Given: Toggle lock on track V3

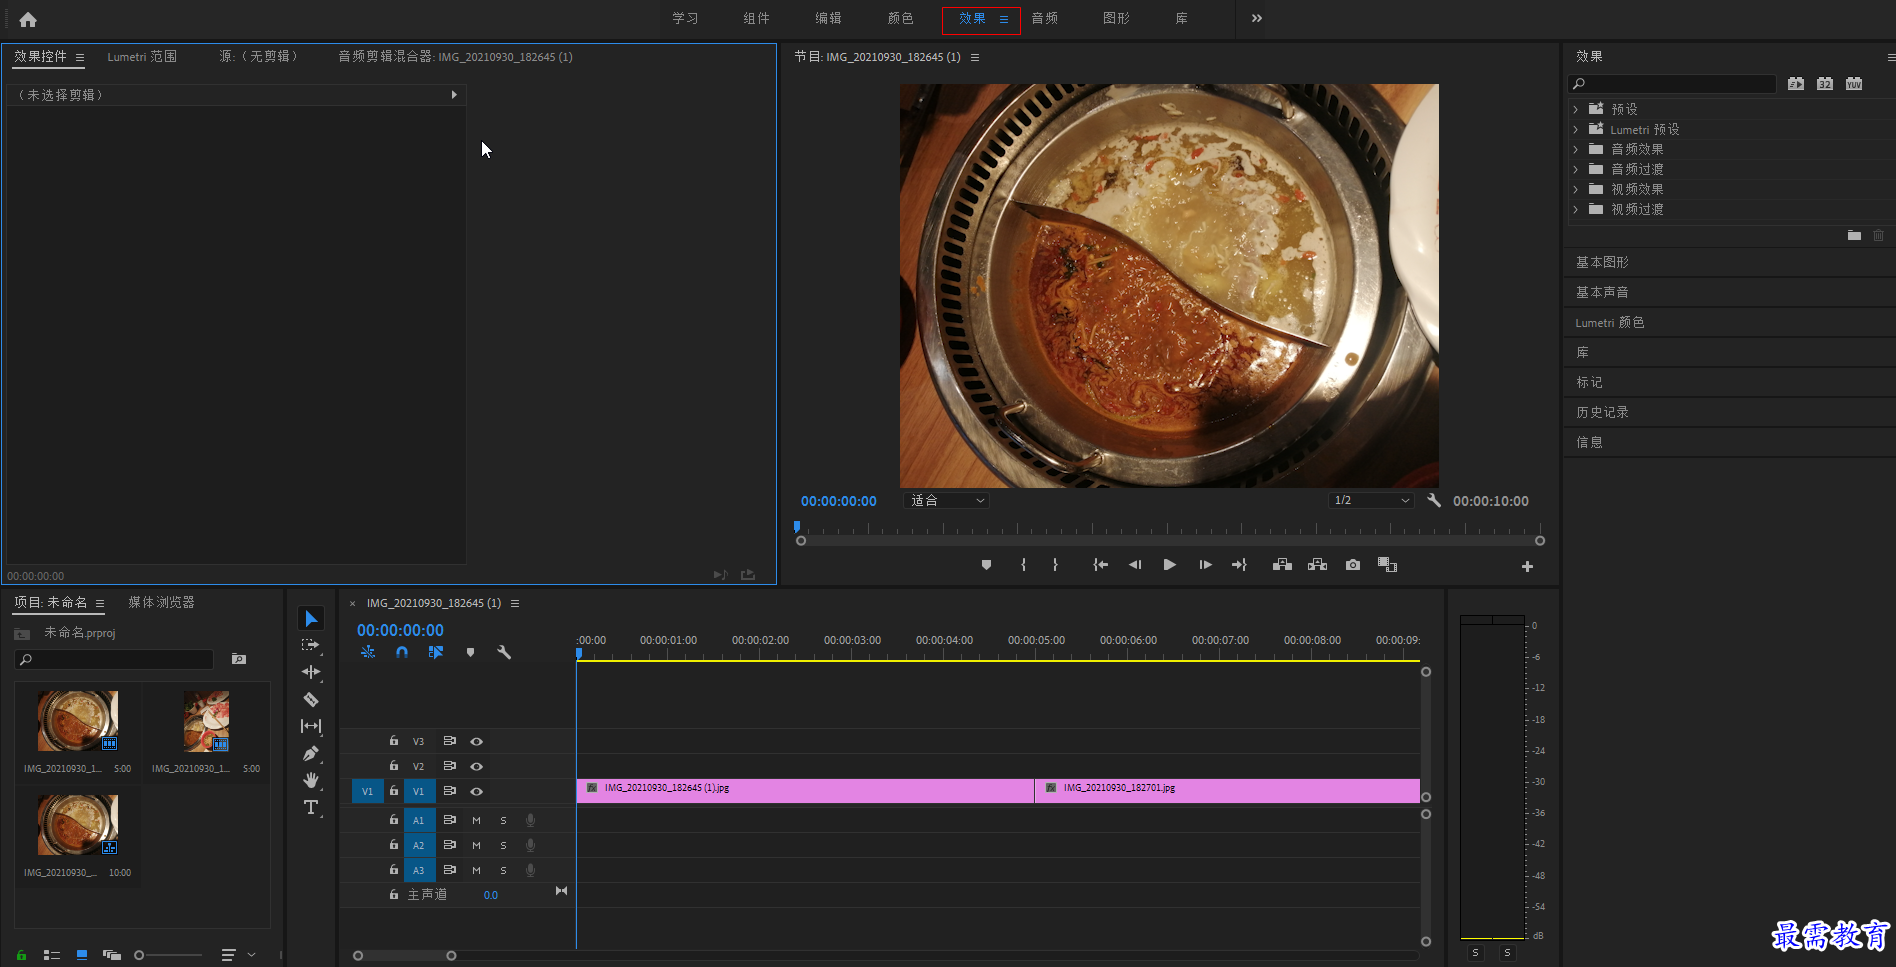Looking at the screenshot, I should pyautogui.click(x=394, y=741).
